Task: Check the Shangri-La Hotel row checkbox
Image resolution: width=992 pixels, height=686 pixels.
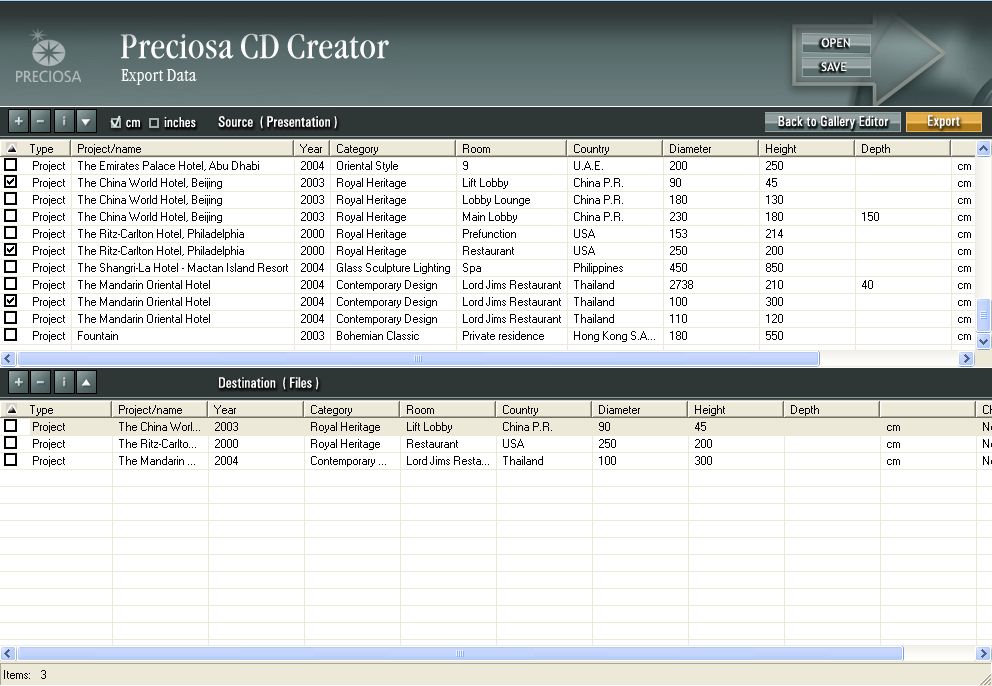Action: point(11,267)
